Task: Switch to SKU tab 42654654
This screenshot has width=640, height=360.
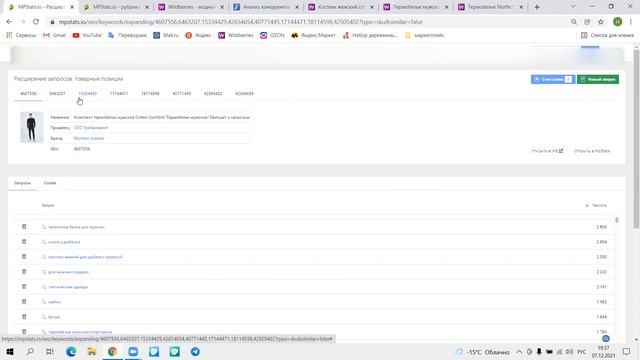Action: tap(244, 93)
